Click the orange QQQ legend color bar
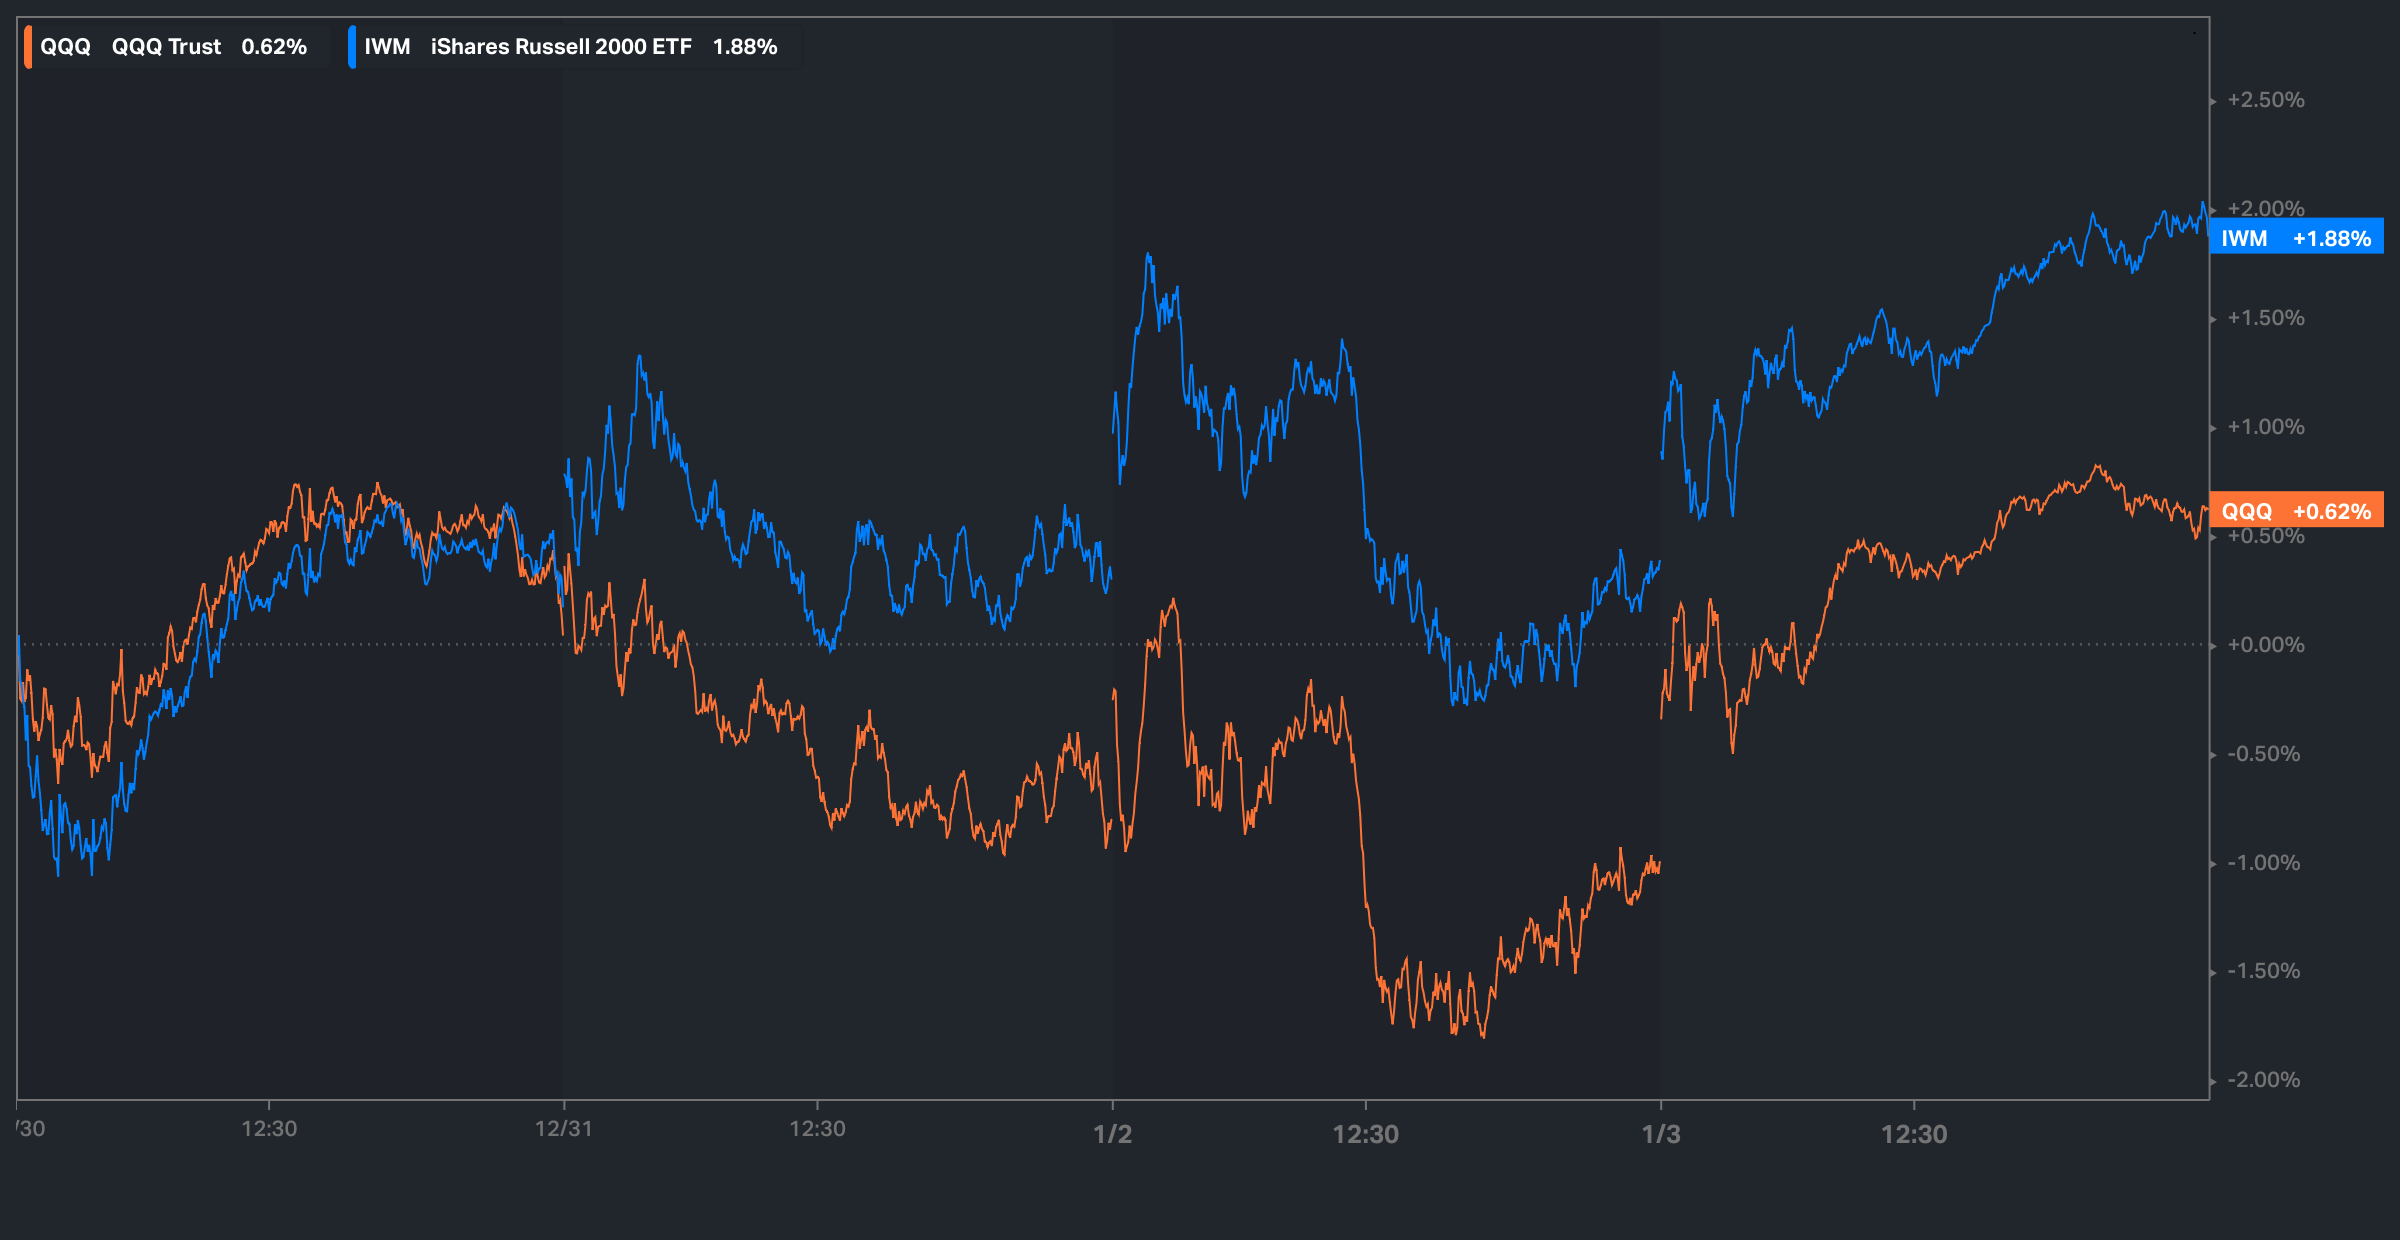This screenshot has height=1240, width=2400. tap(28, 47)
